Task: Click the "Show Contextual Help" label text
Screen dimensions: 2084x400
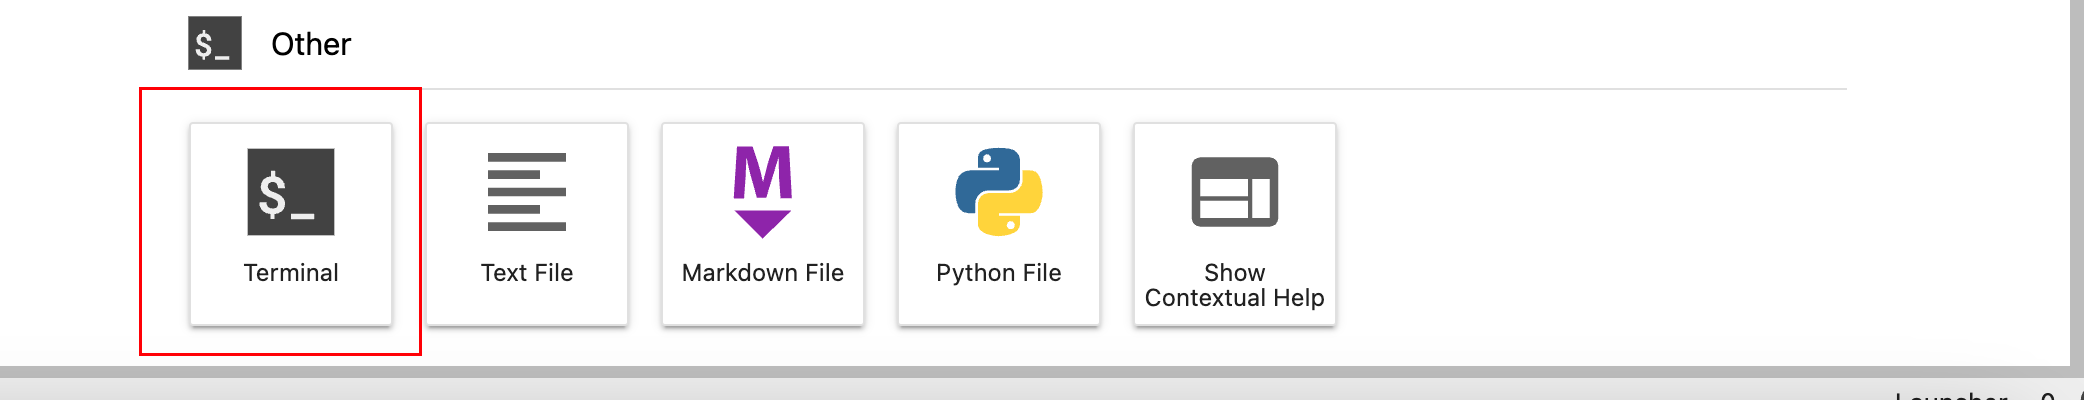Action: (x=1234, y=285)
